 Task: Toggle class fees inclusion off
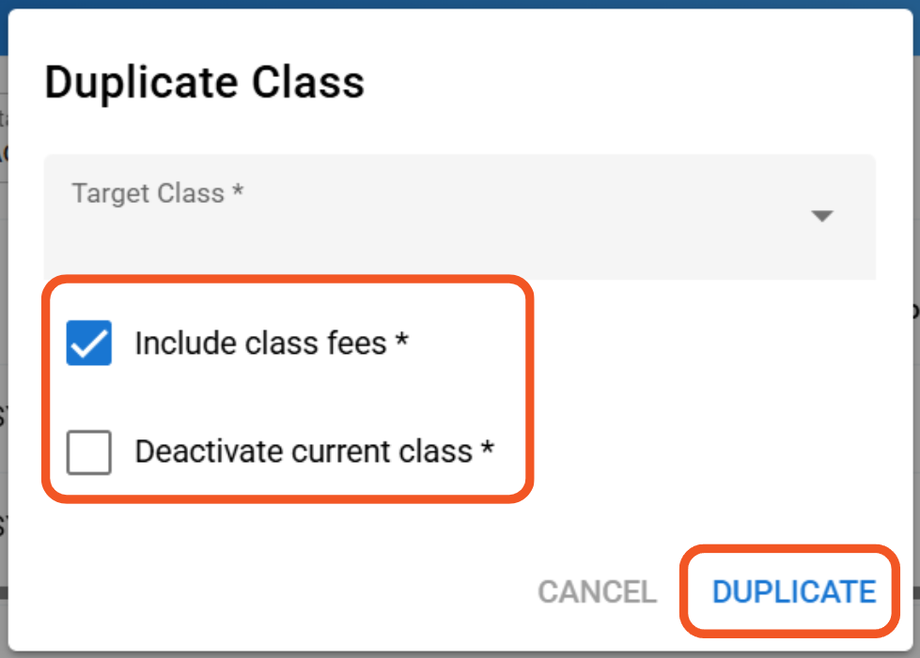coord(89,344)
